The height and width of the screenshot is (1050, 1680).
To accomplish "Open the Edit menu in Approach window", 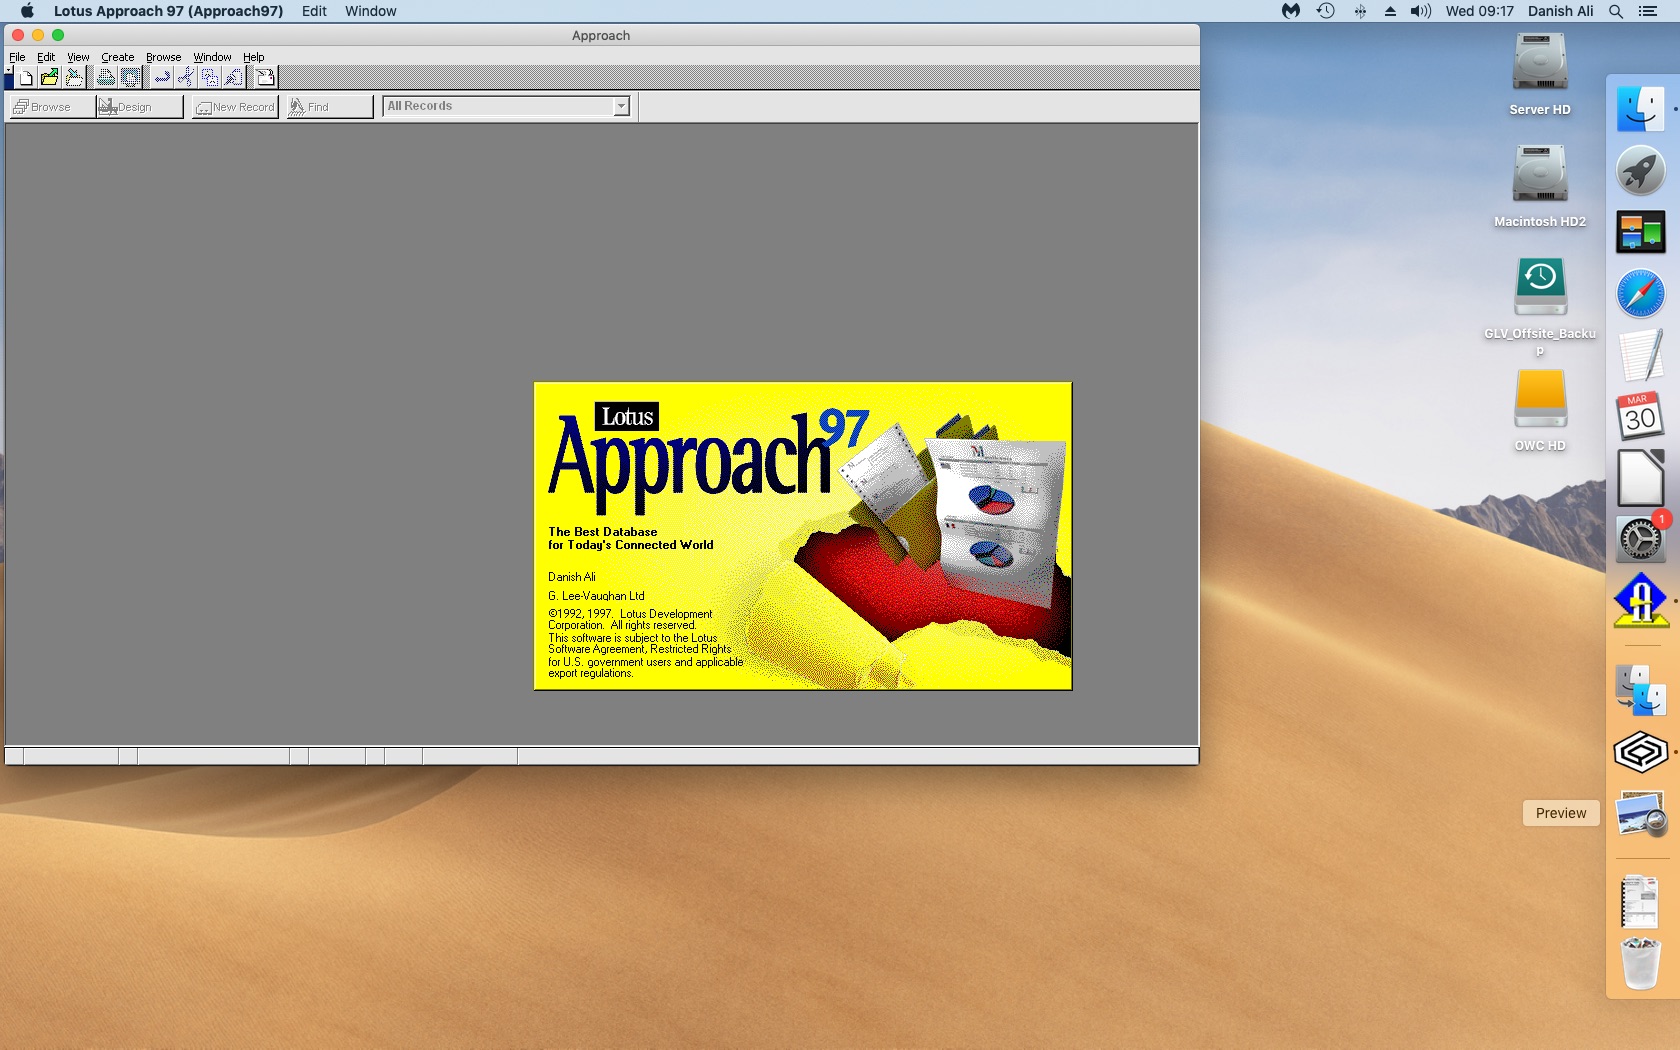I will pyautogui.click(x=46, y=57).
